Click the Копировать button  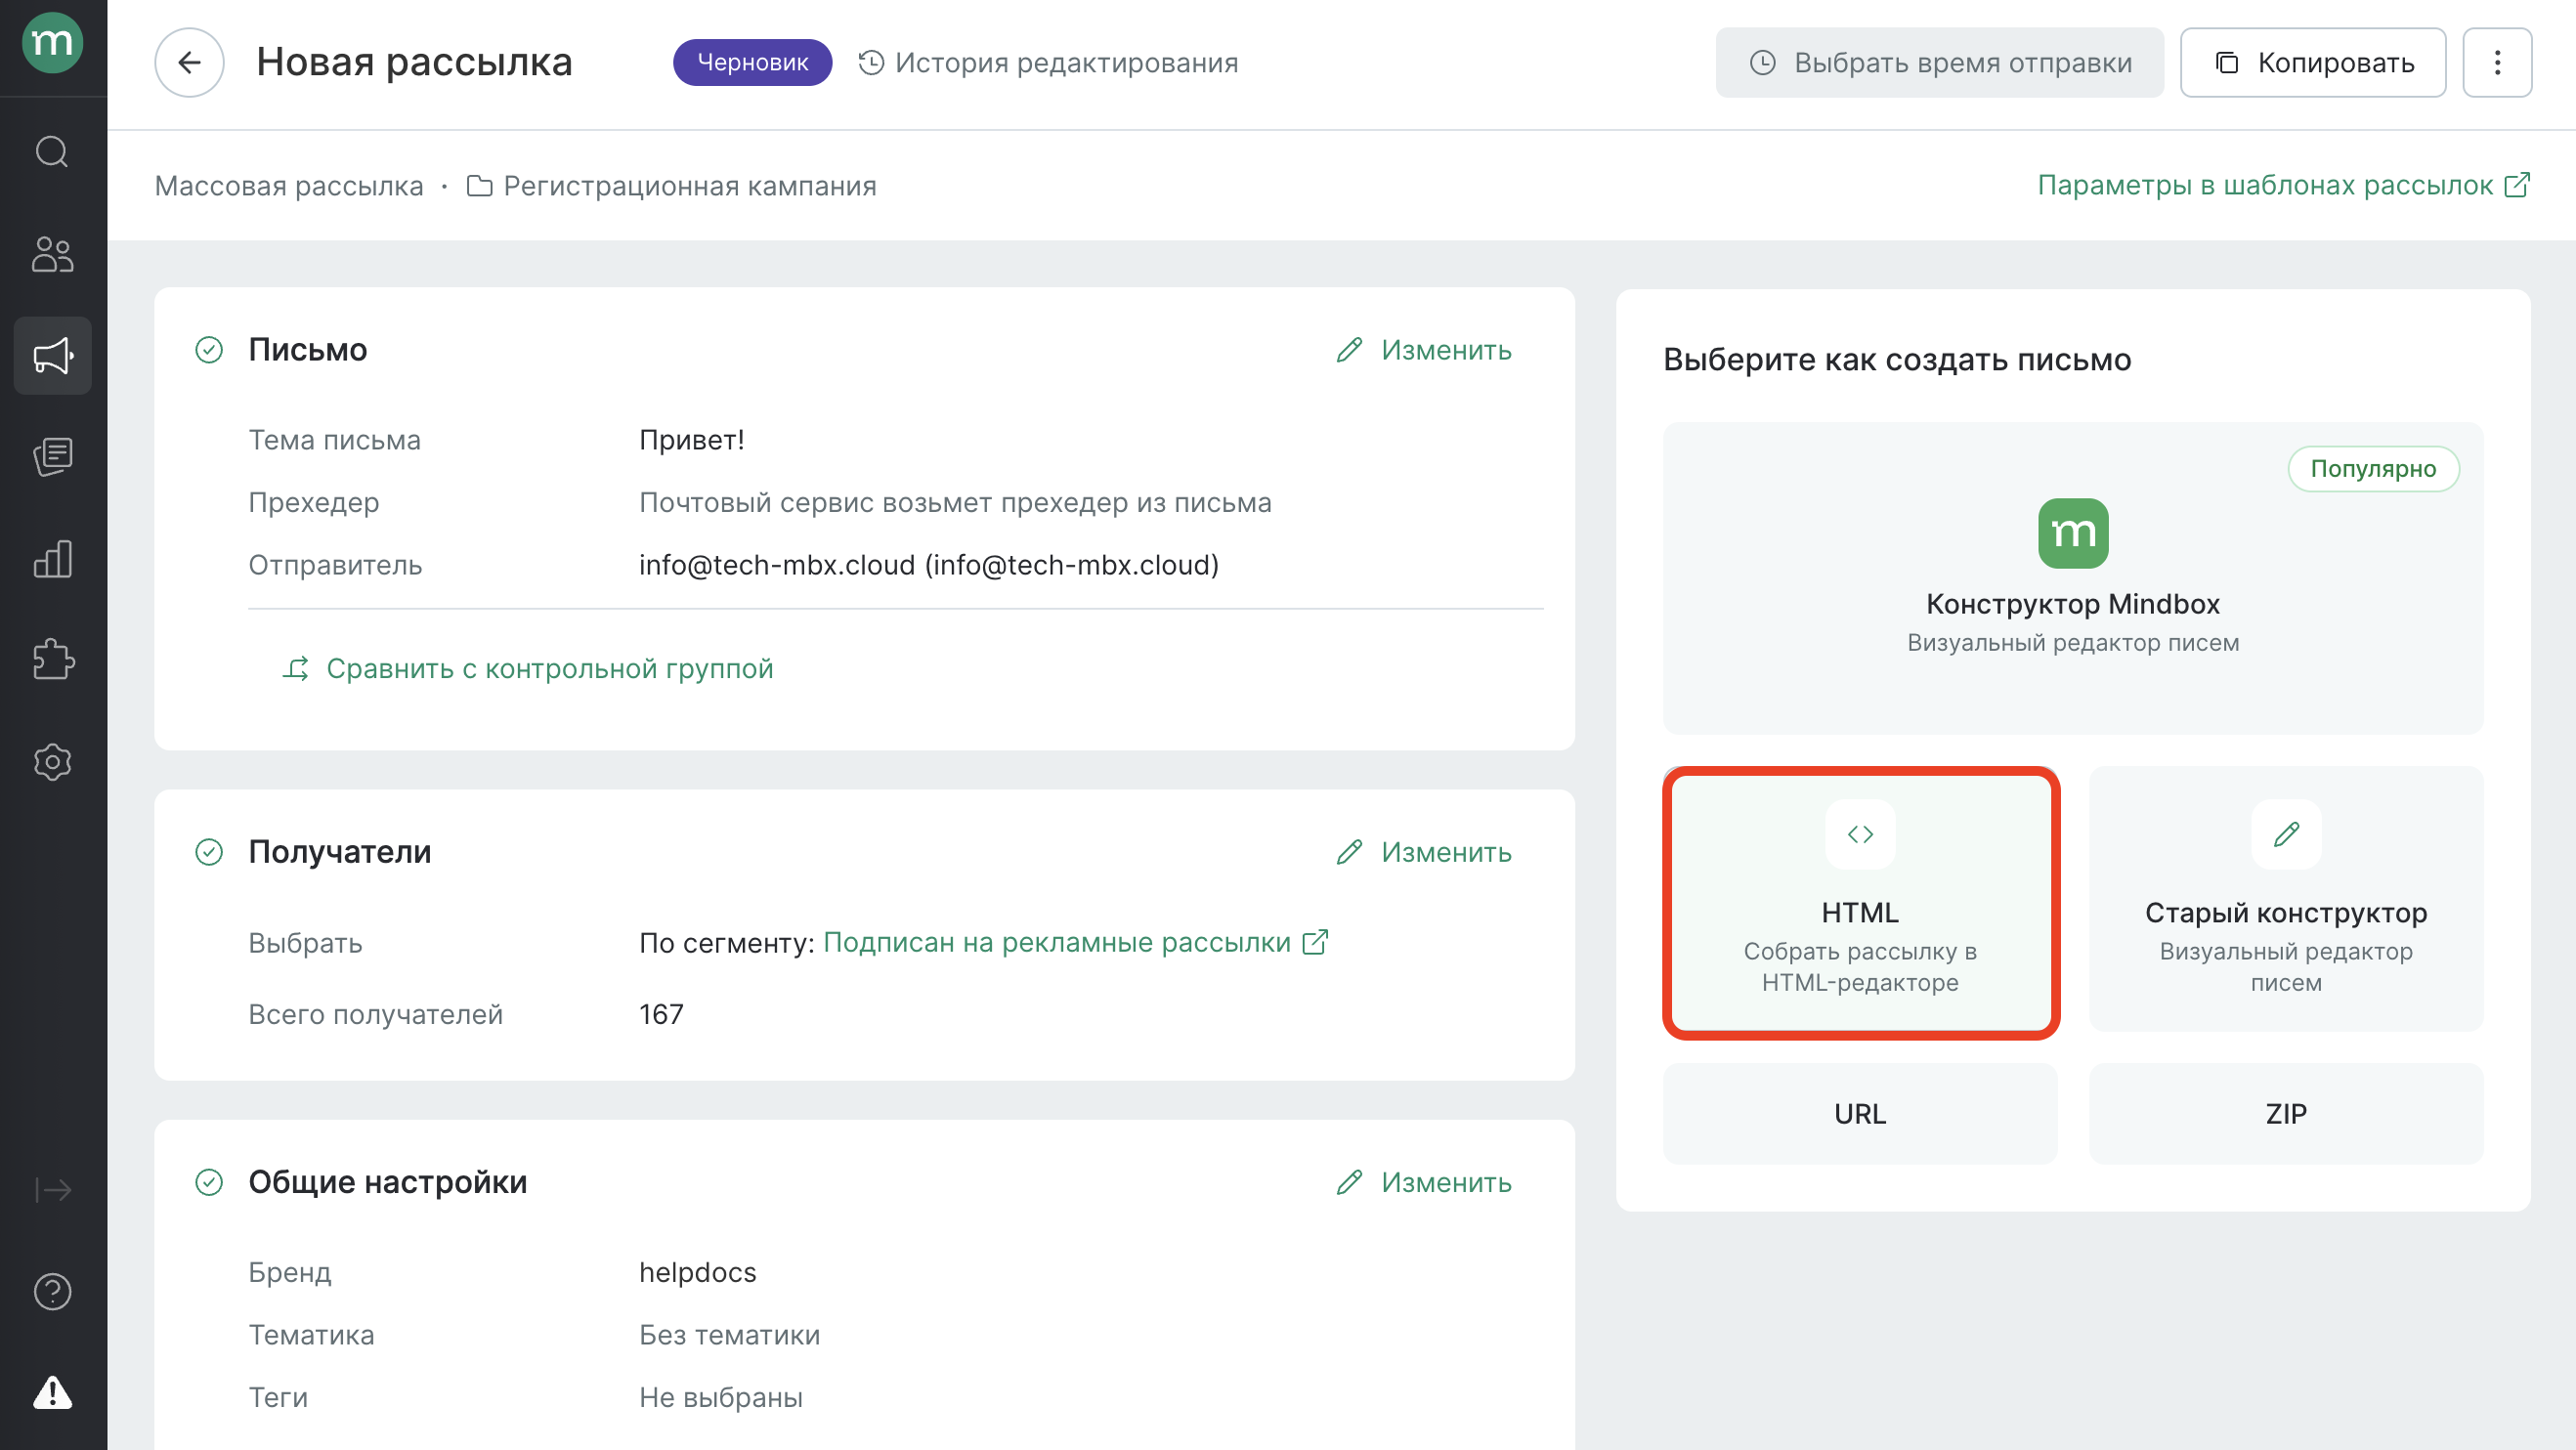2312,63
